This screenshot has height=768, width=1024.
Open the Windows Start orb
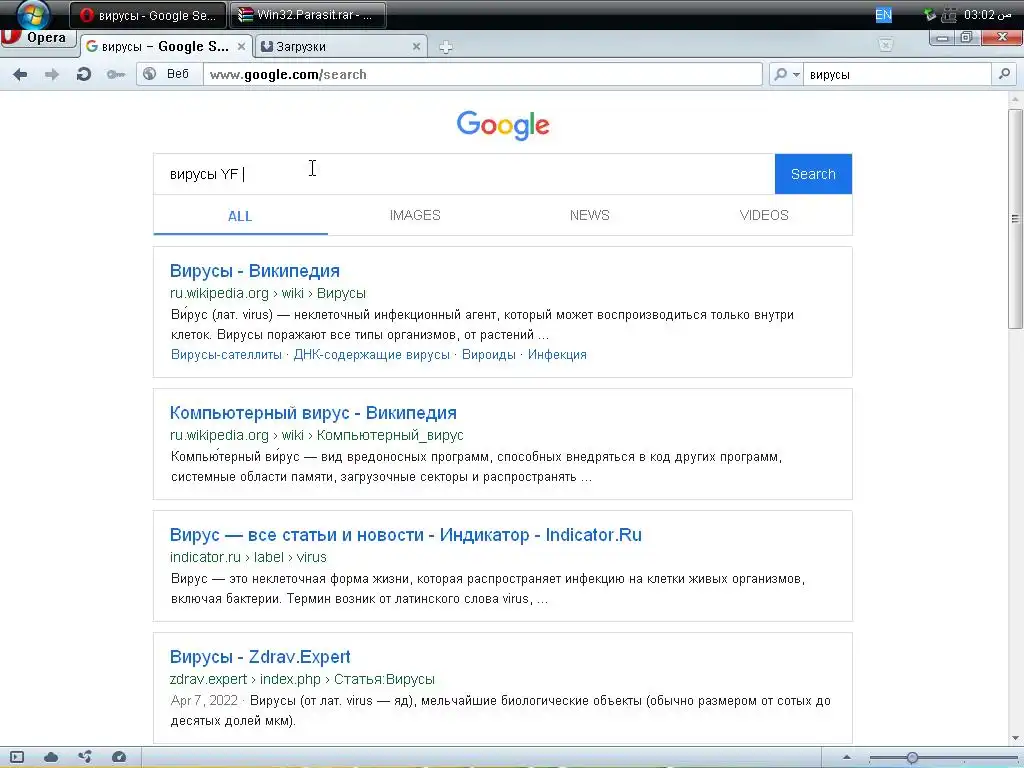click(33, 14)
